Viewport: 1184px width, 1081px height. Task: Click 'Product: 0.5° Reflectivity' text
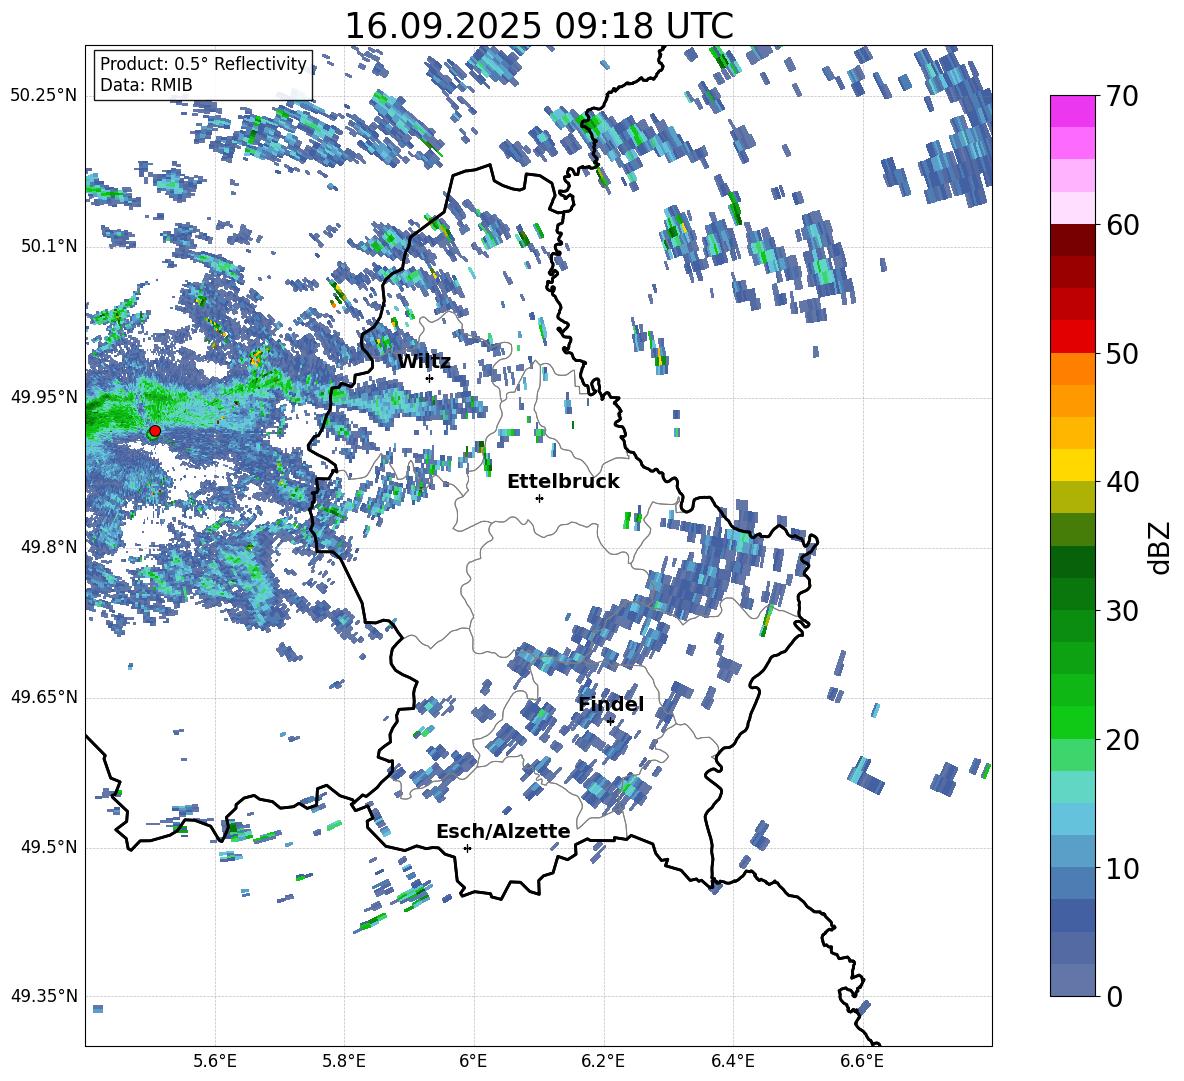coord(203,64)
